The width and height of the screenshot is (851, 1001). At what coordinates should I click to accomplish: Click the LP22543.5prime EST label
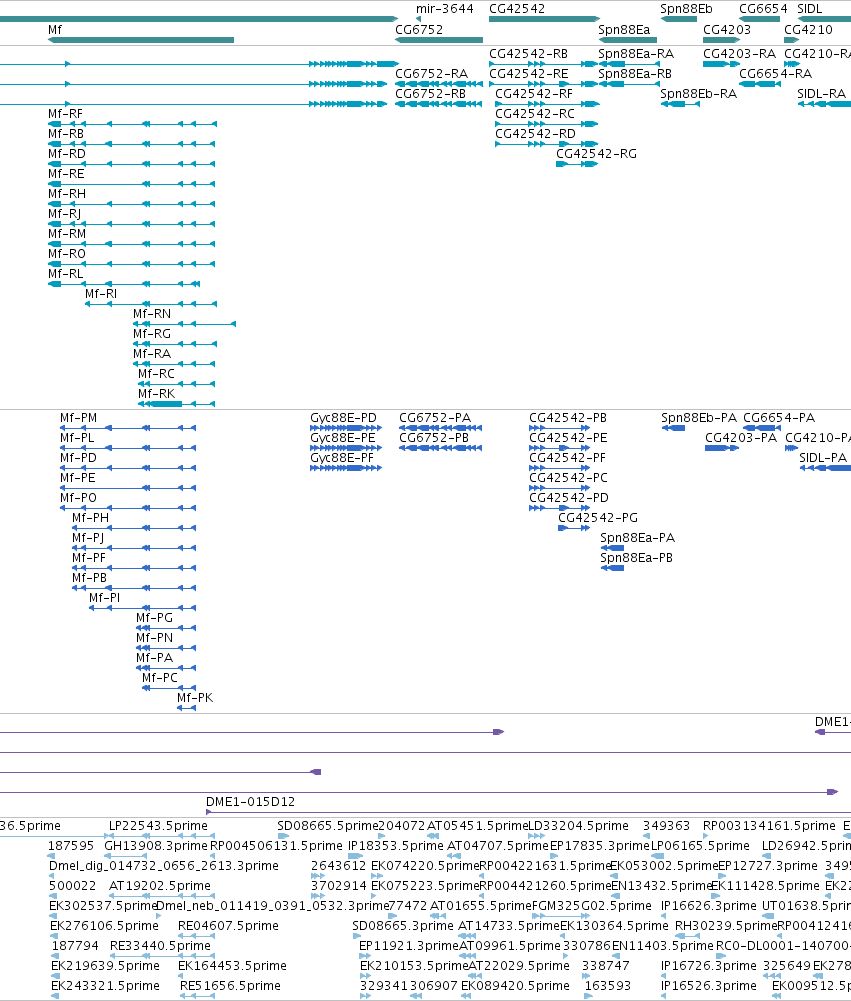(158, 825)
